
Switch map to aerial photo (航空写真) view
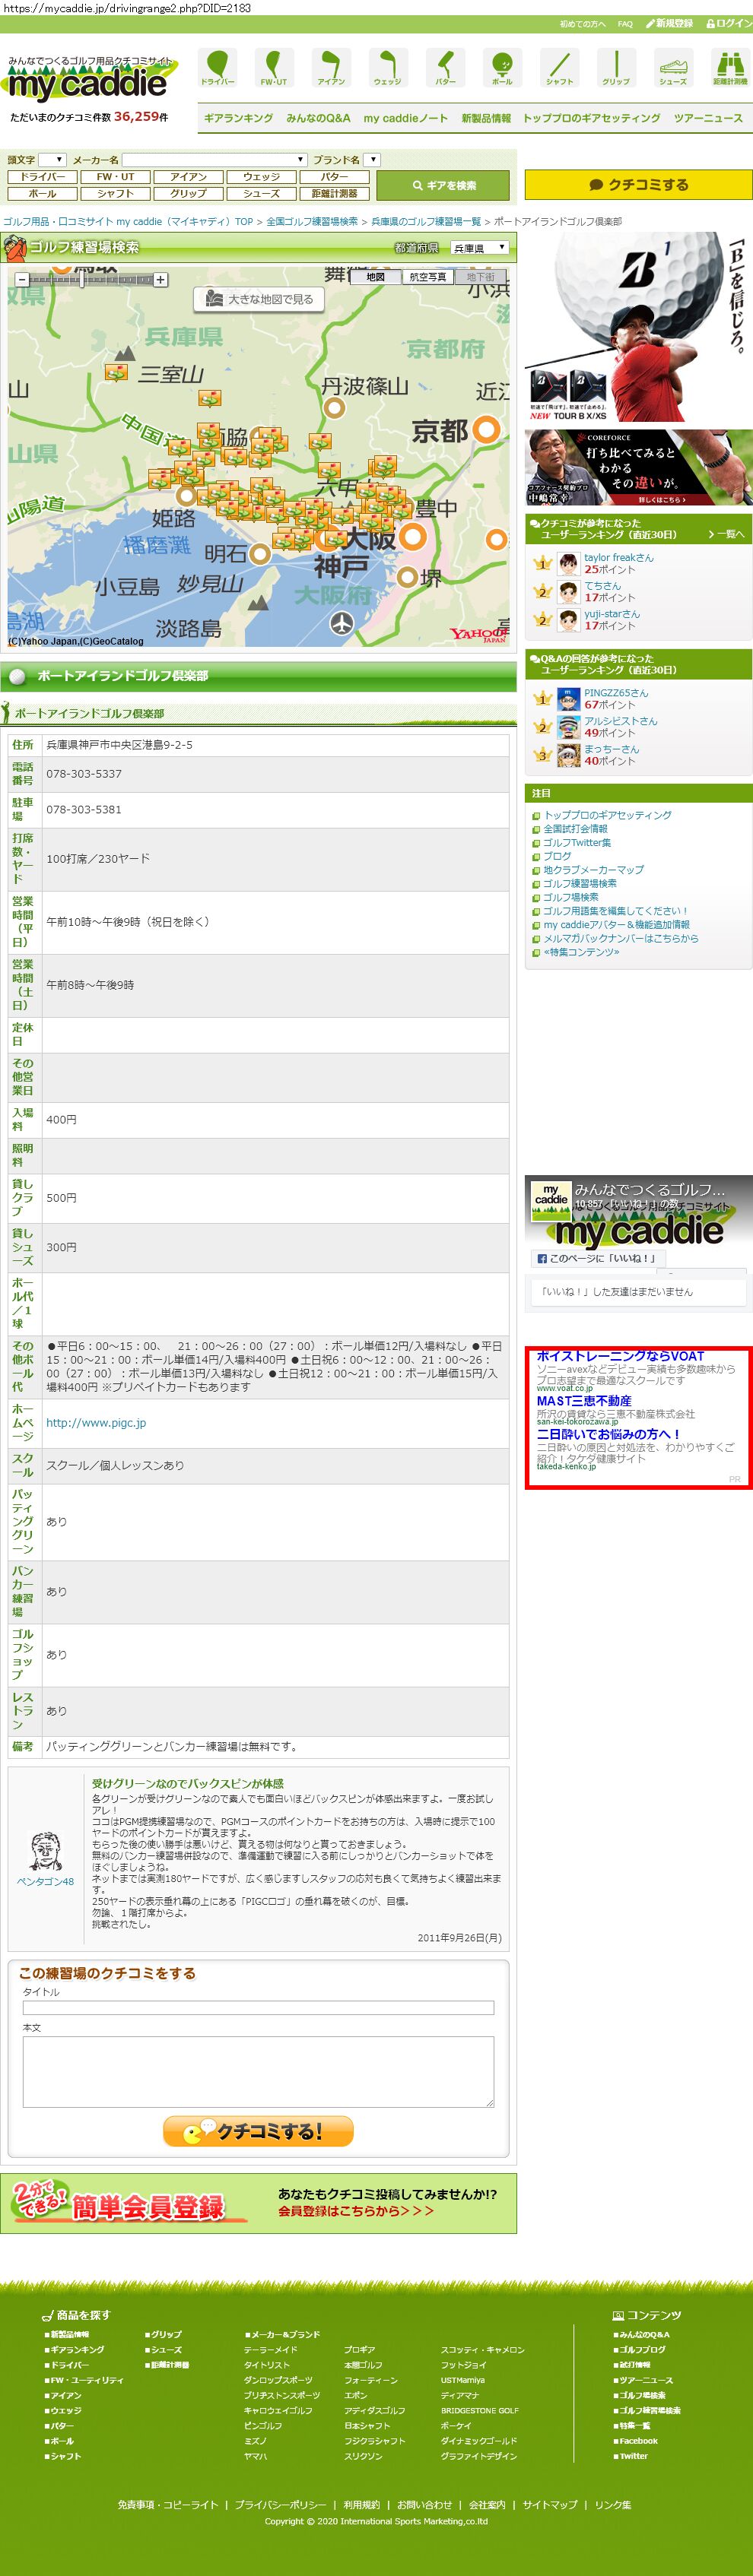428,277
